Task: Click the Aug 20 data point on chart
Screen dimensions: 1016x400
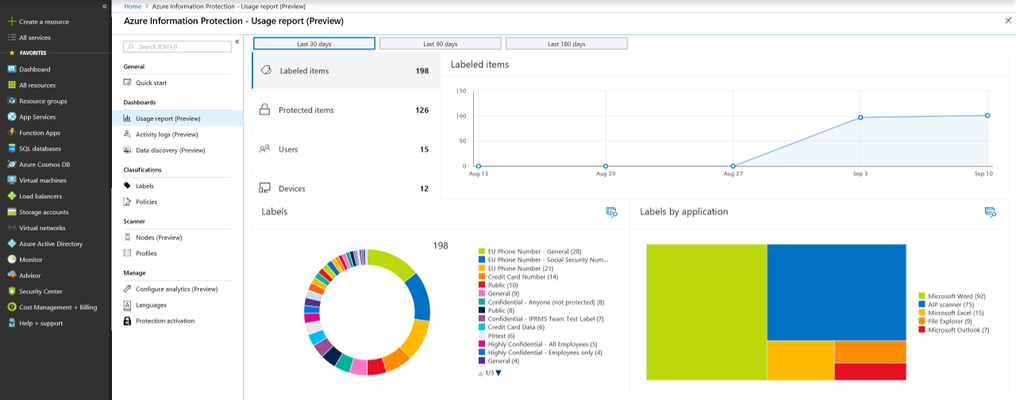Action: click(x=605, y=166)
